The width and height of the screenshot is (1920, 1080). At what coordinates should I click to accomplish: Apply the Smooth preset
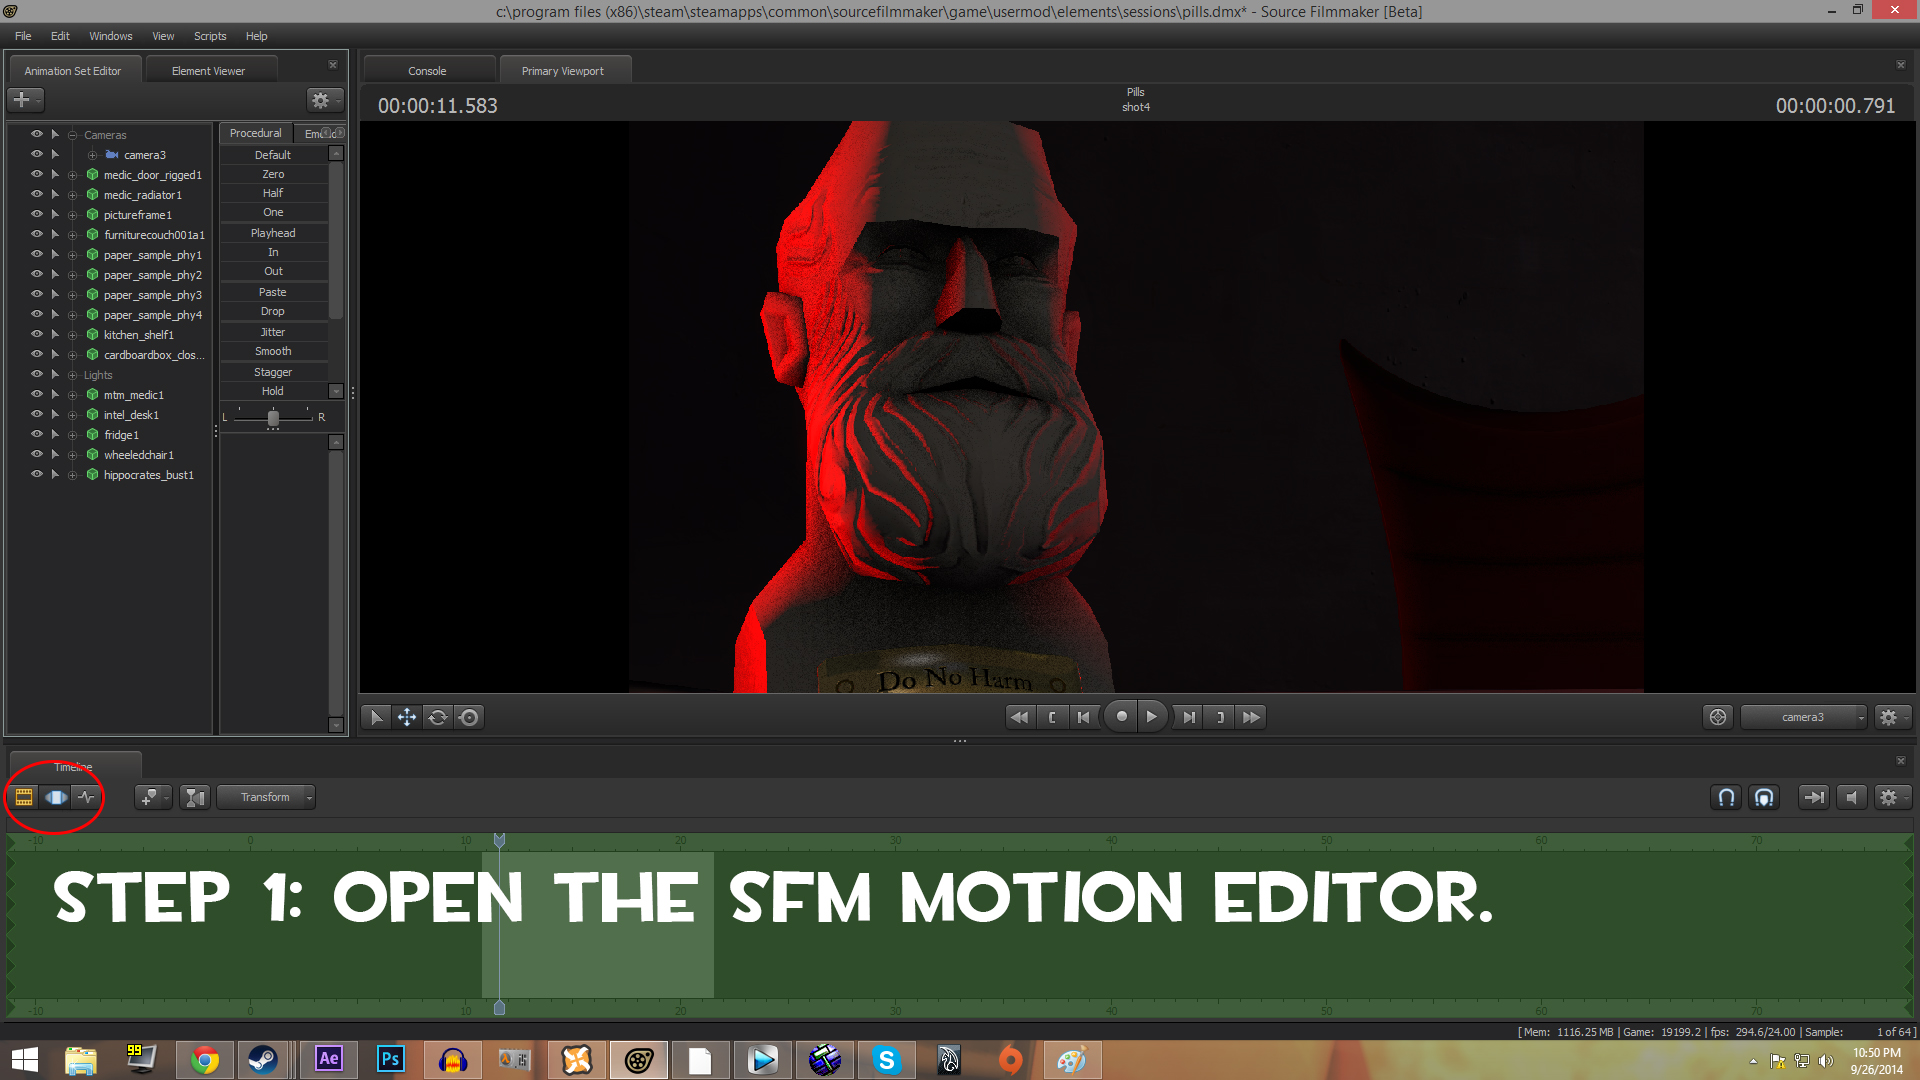click(x=273, y=351)
